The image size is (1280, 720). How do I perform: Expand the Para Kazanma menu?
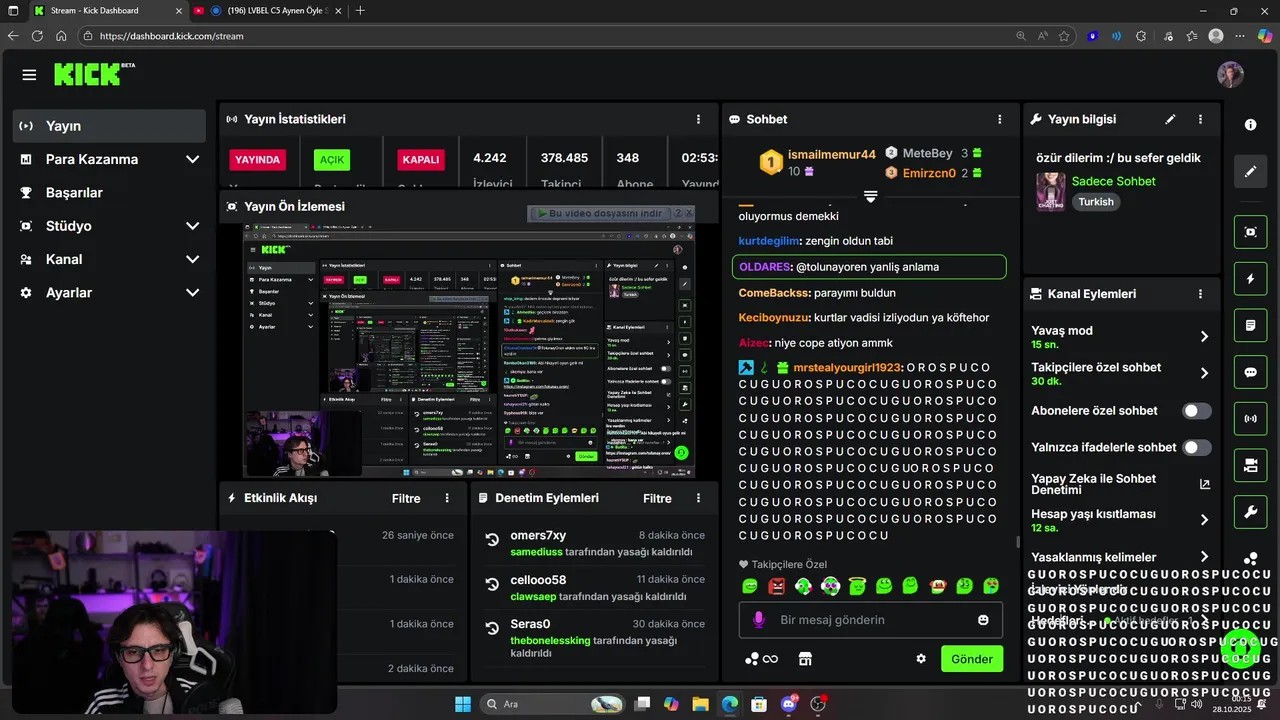(192, 159)
